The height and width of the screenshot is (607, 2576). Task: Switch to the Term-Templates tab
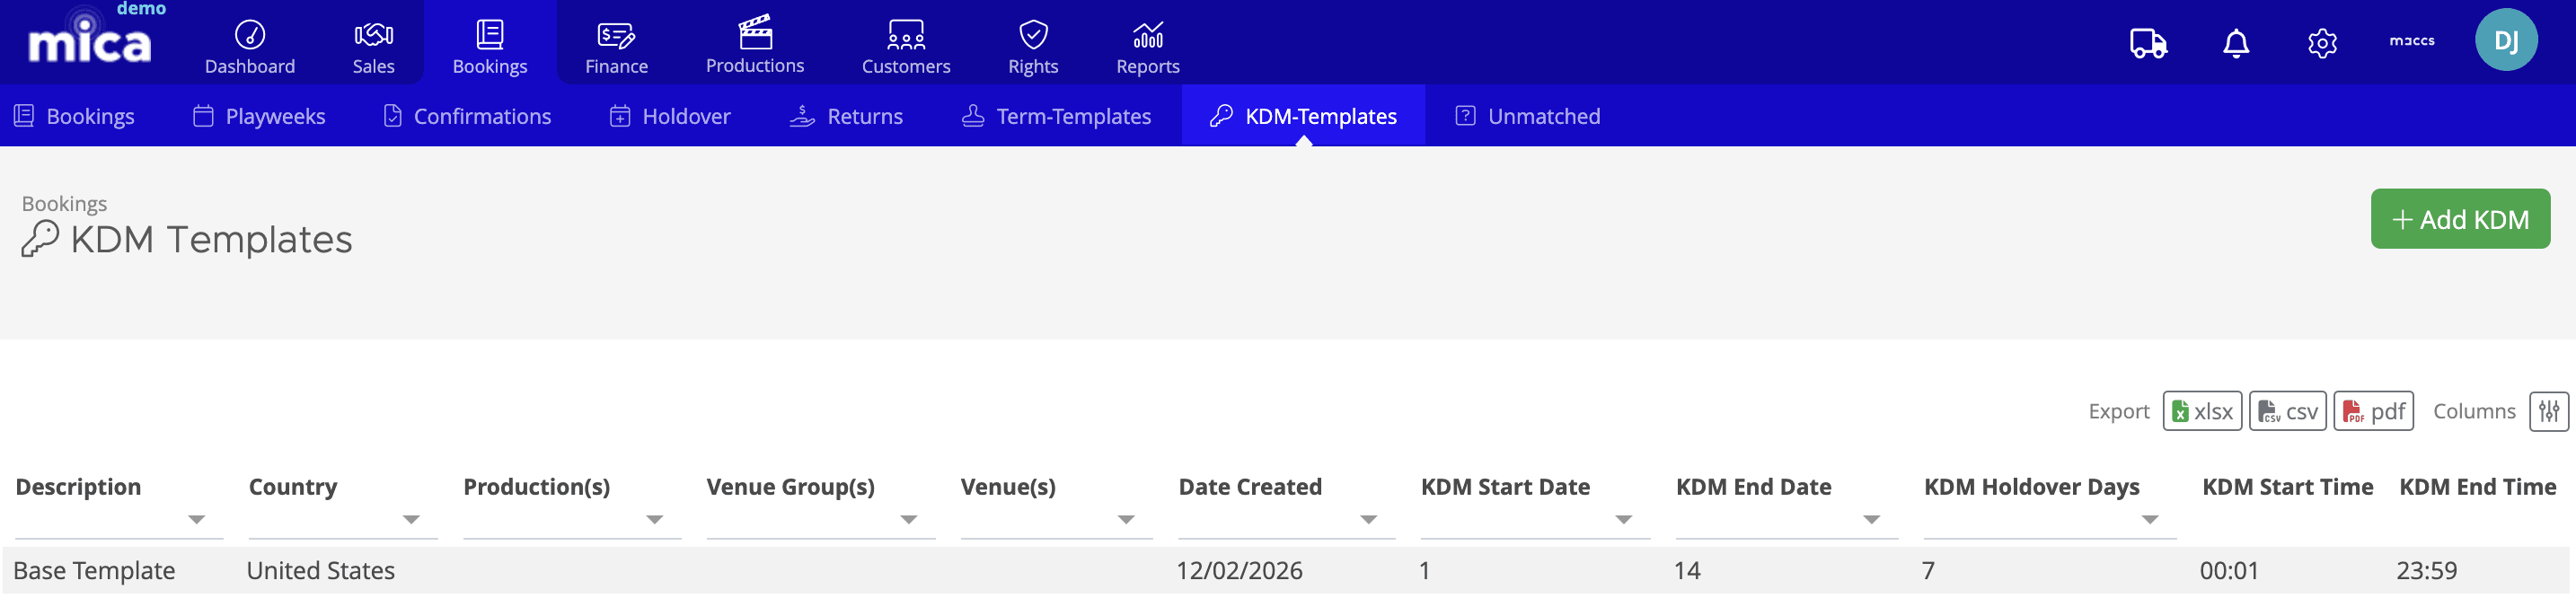[x=1056, y=116]
